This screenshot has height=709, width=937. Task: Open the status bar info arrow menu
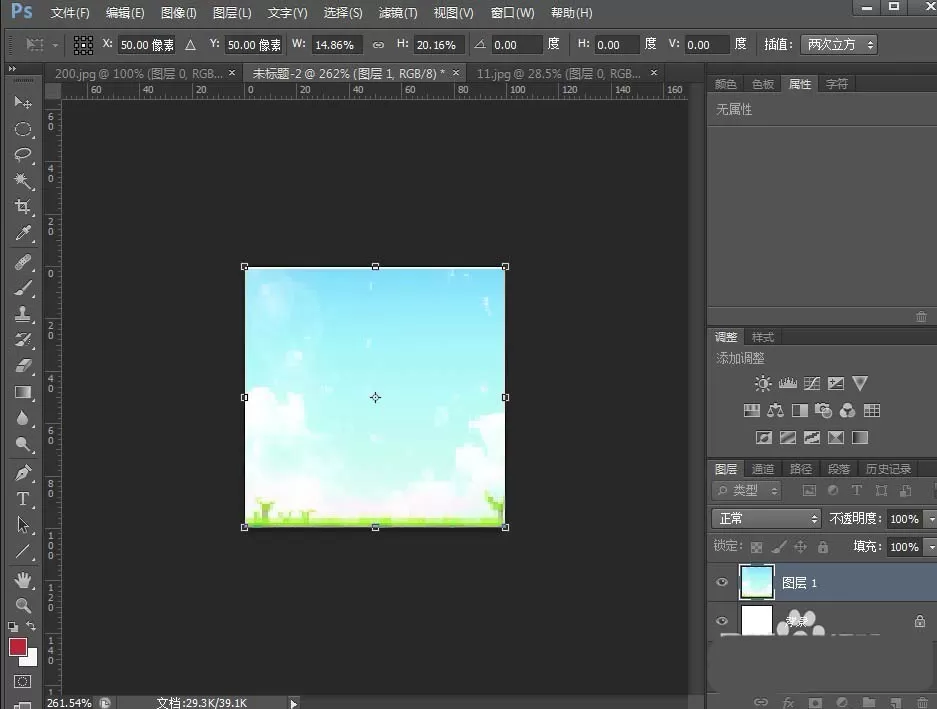coord(293,704)
